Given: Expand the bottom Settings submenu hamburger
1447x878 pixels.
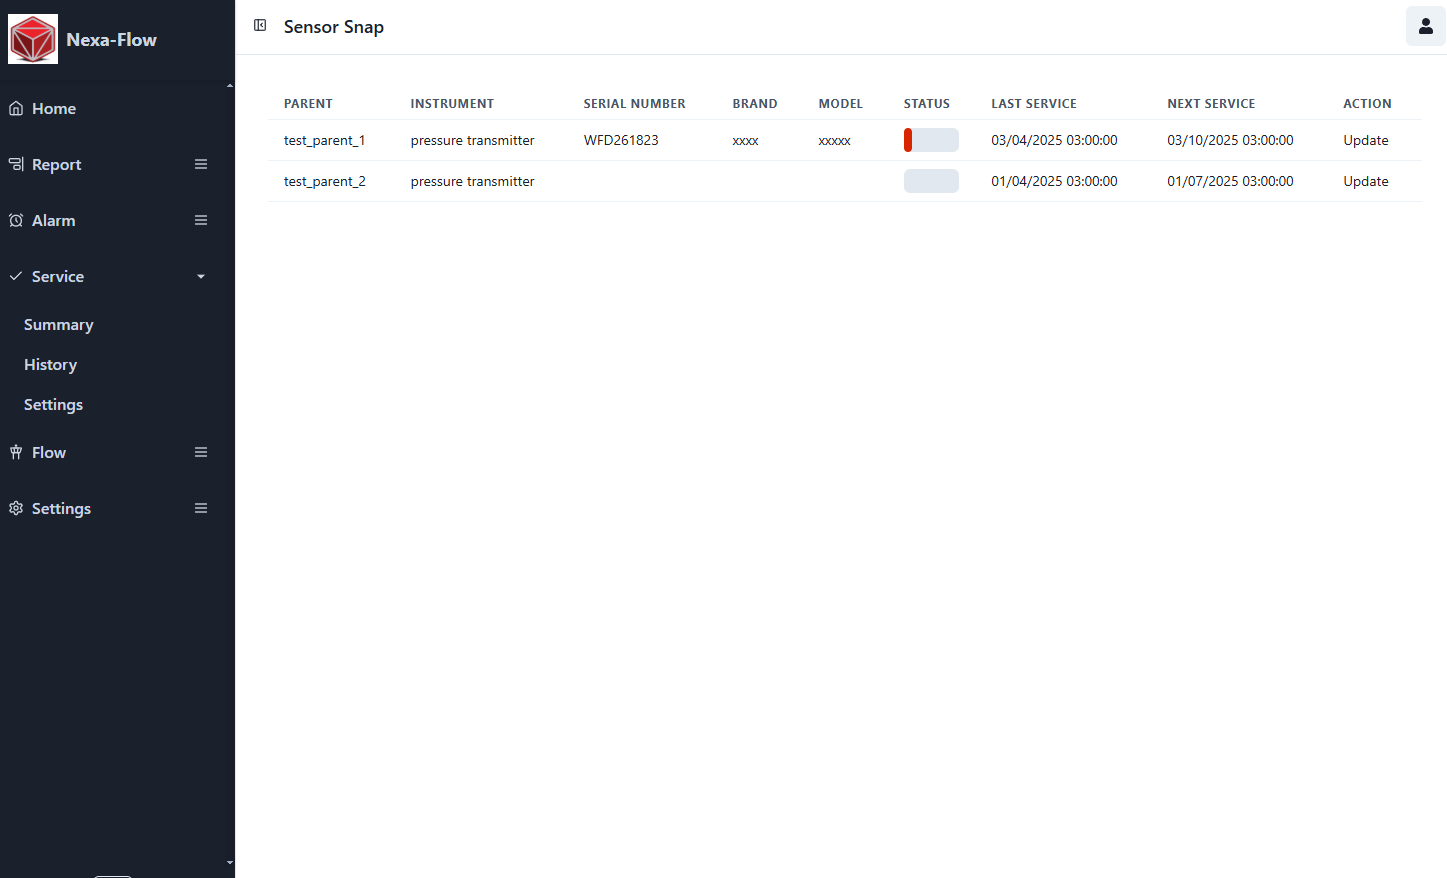Looking at the screenshot, I should pos(201,508).
